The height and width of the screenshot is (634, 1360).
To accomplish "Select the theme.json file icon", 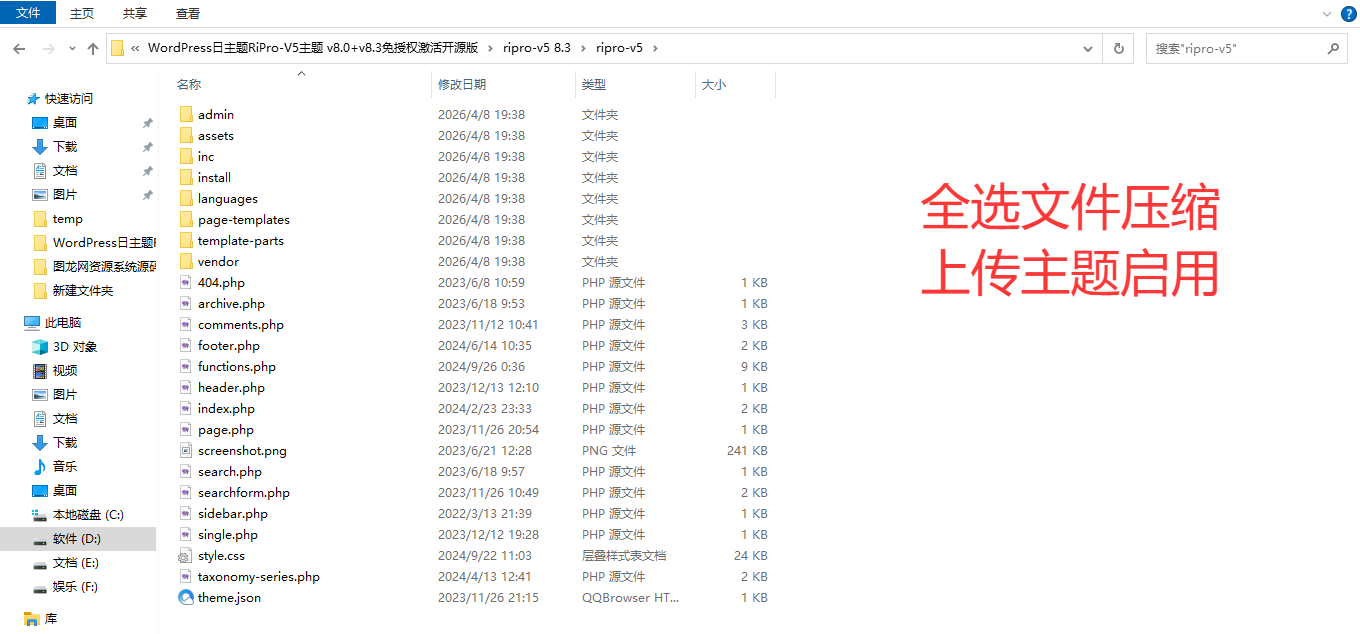I will 186,597.
